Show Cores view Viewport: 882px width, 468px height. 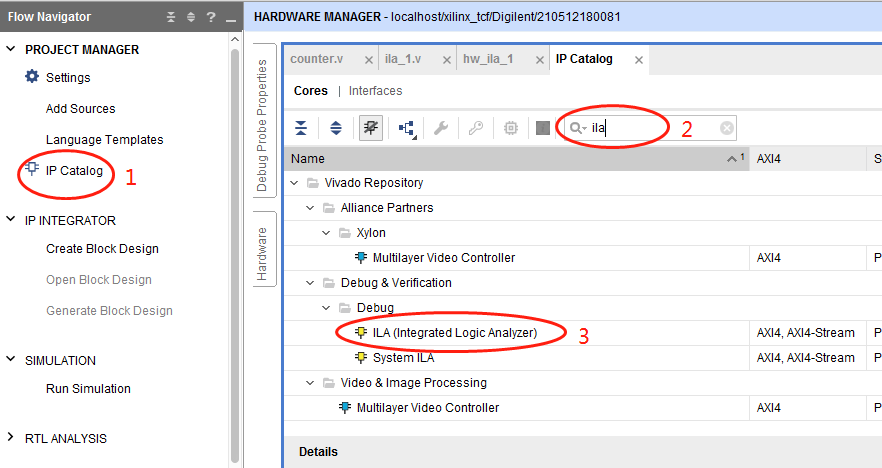pyautogui.click(x=310, y=91)
